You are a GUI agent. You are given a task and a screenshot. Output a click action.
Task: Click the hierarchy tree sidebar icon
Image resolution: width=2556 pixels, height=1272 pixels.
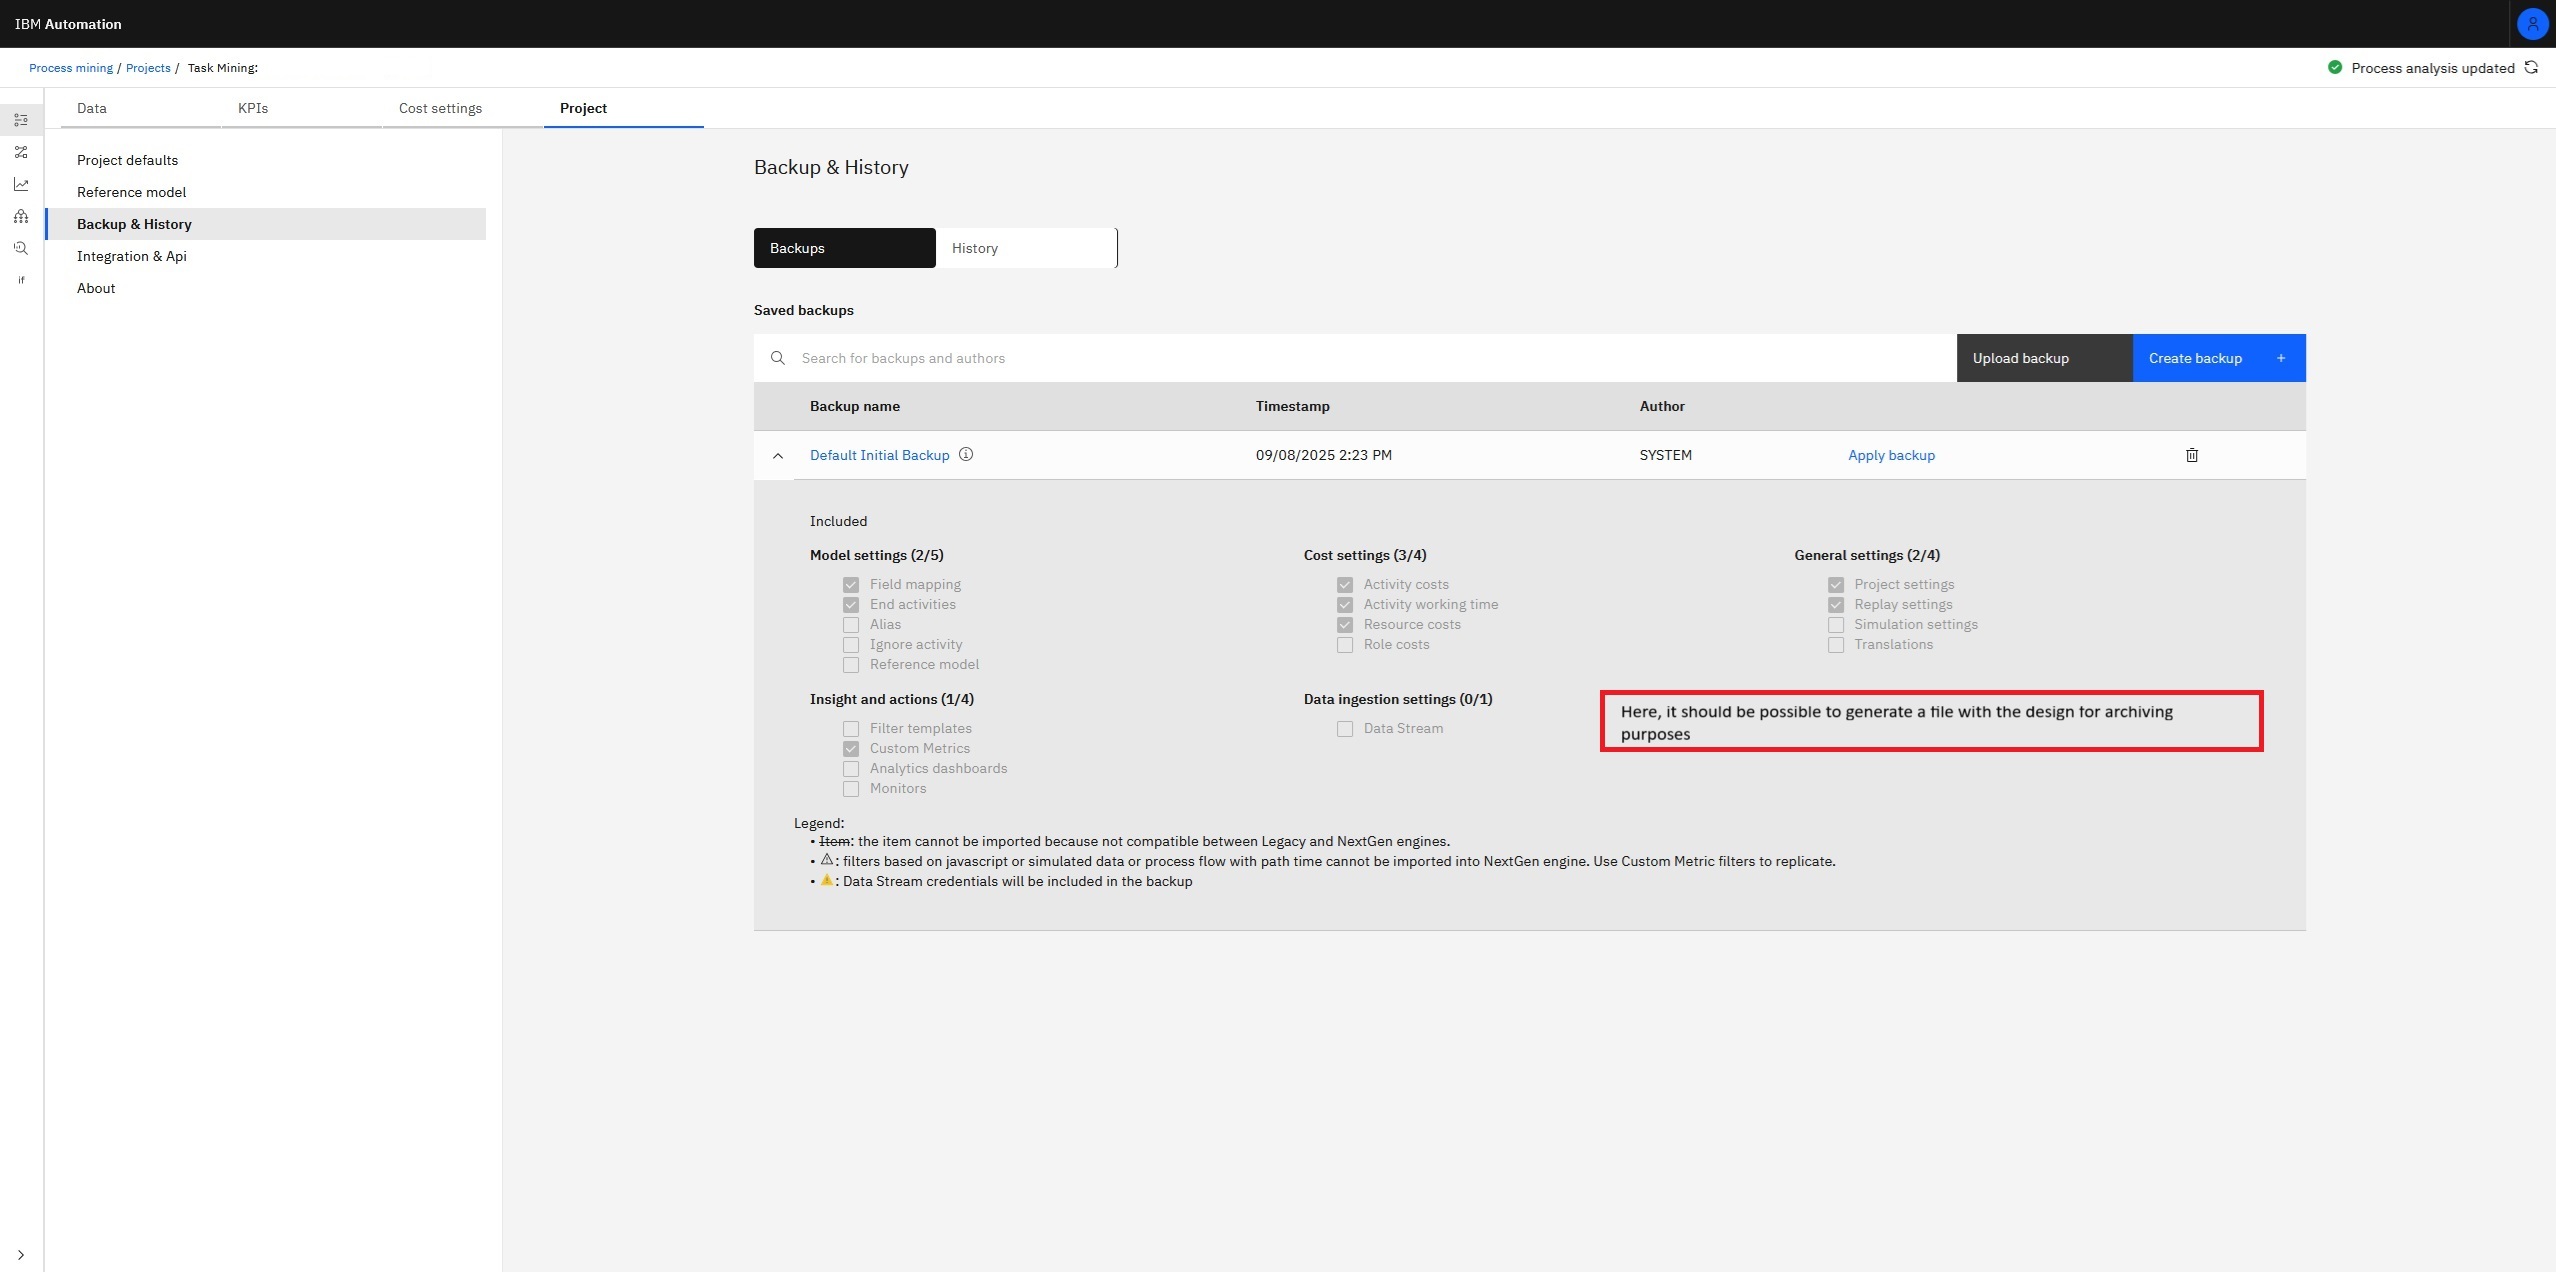click(x=21, y=216)
